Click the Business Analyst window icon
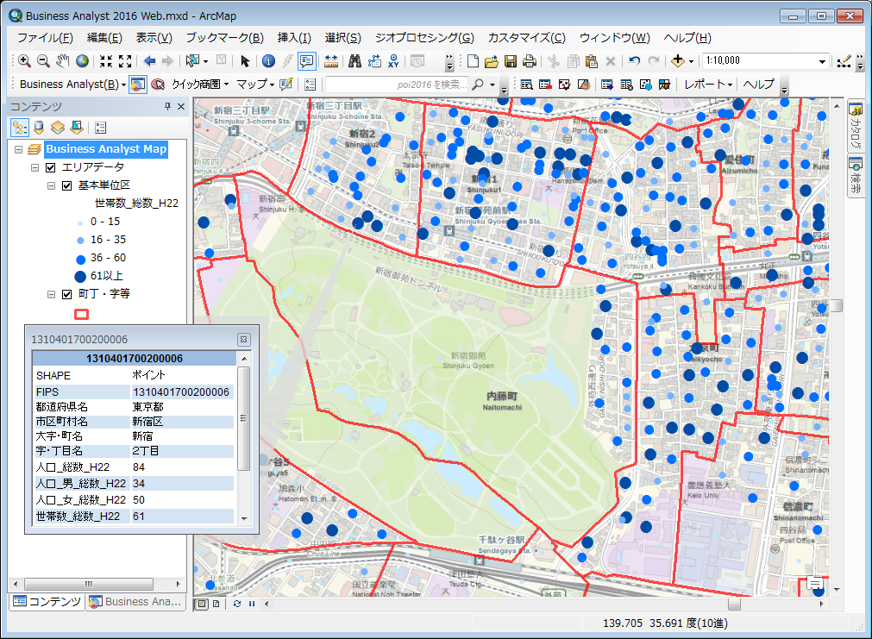 pos(138,85)
